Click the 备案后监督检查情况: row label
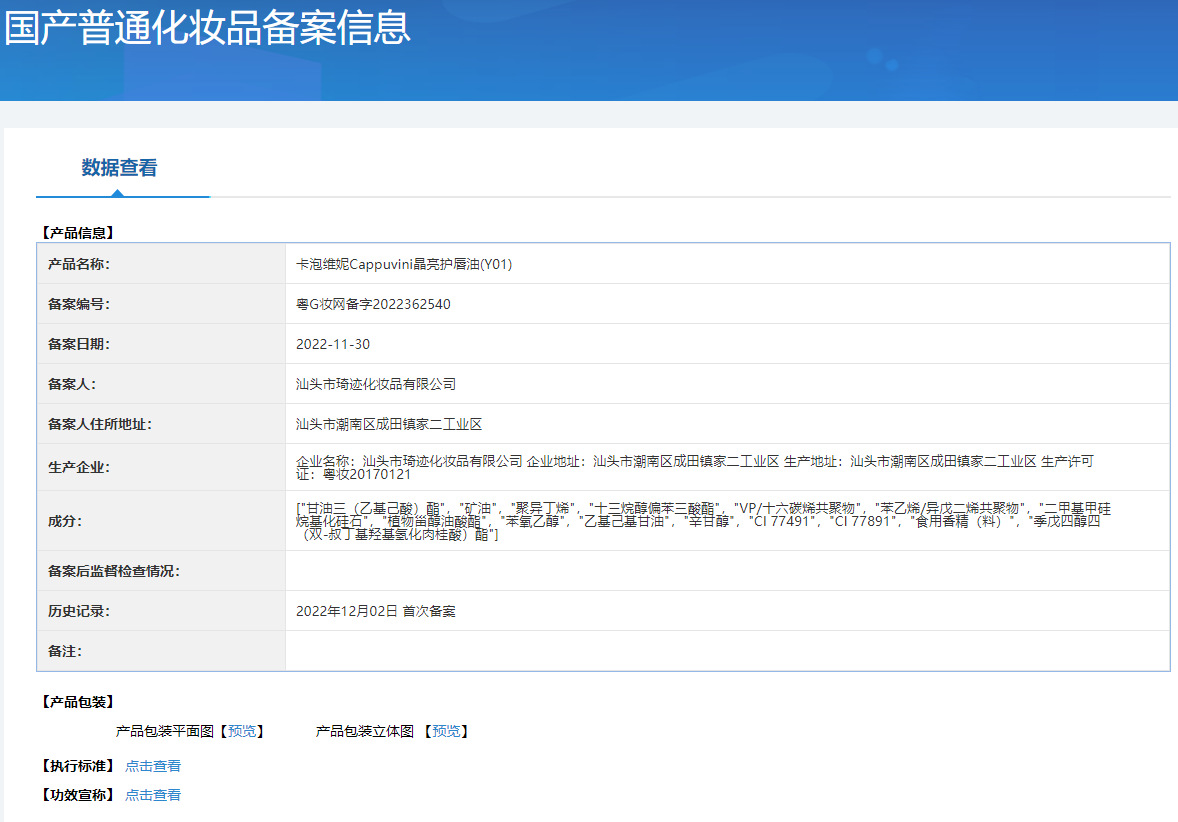Screen dimensions: 1178x822 (114, 571)
